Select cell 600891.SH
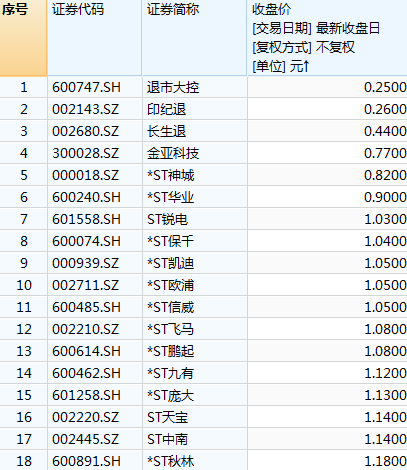 click(x=86, y=461)
